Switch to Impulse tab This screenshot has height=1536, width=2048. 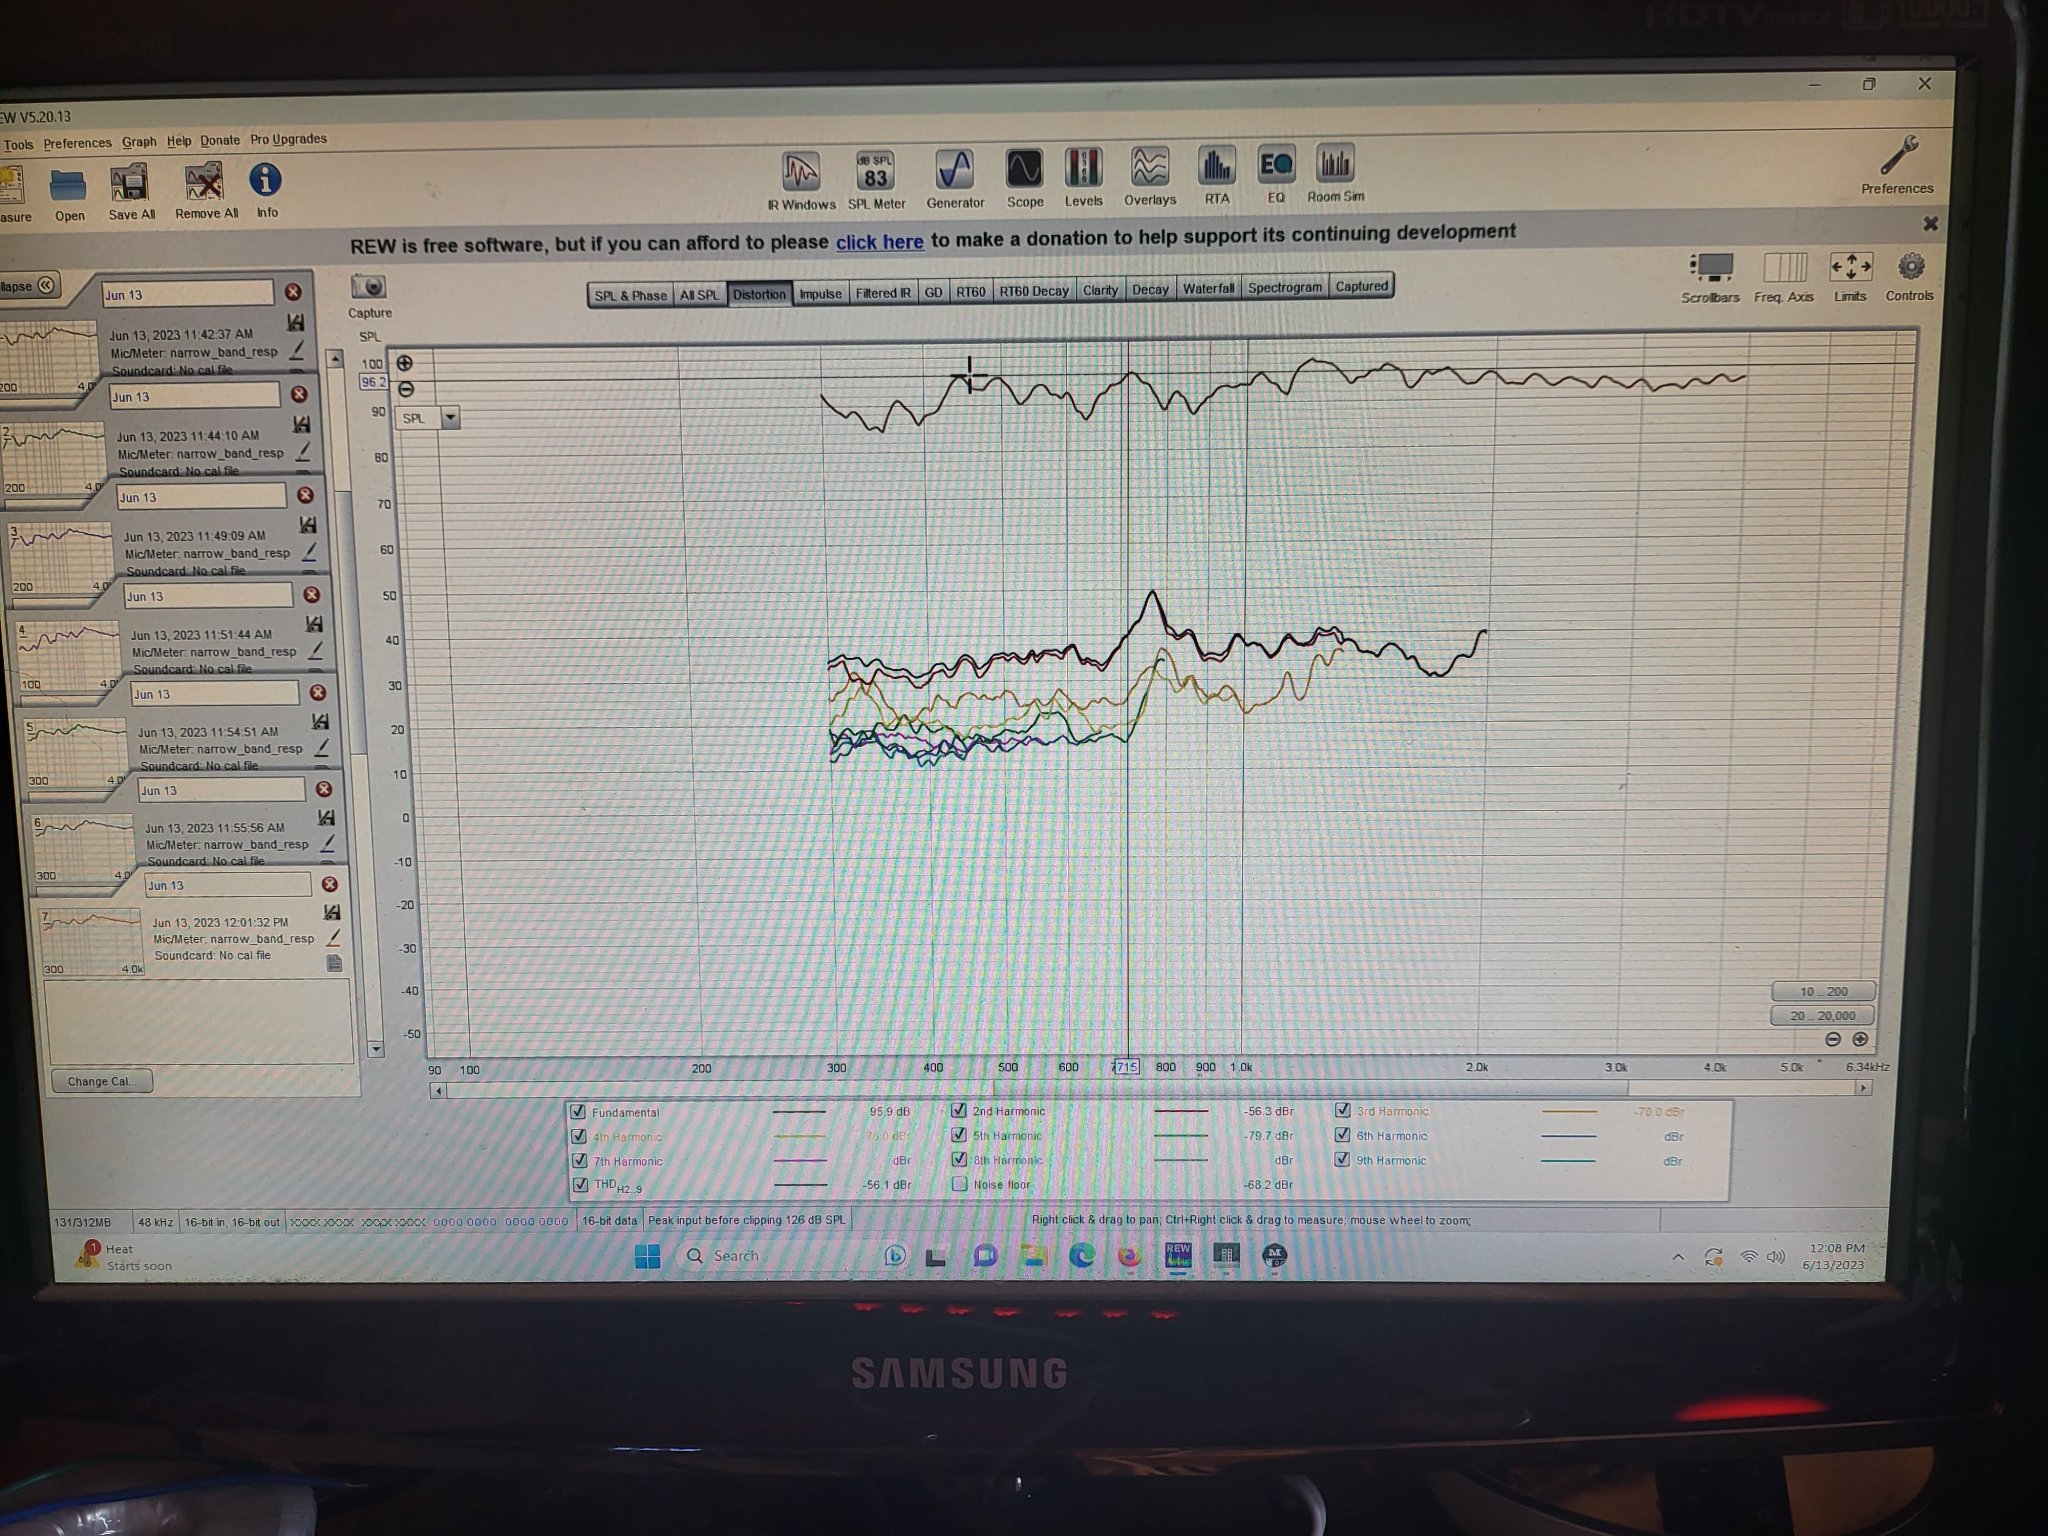pyautogui.click(x=821, y=293)
